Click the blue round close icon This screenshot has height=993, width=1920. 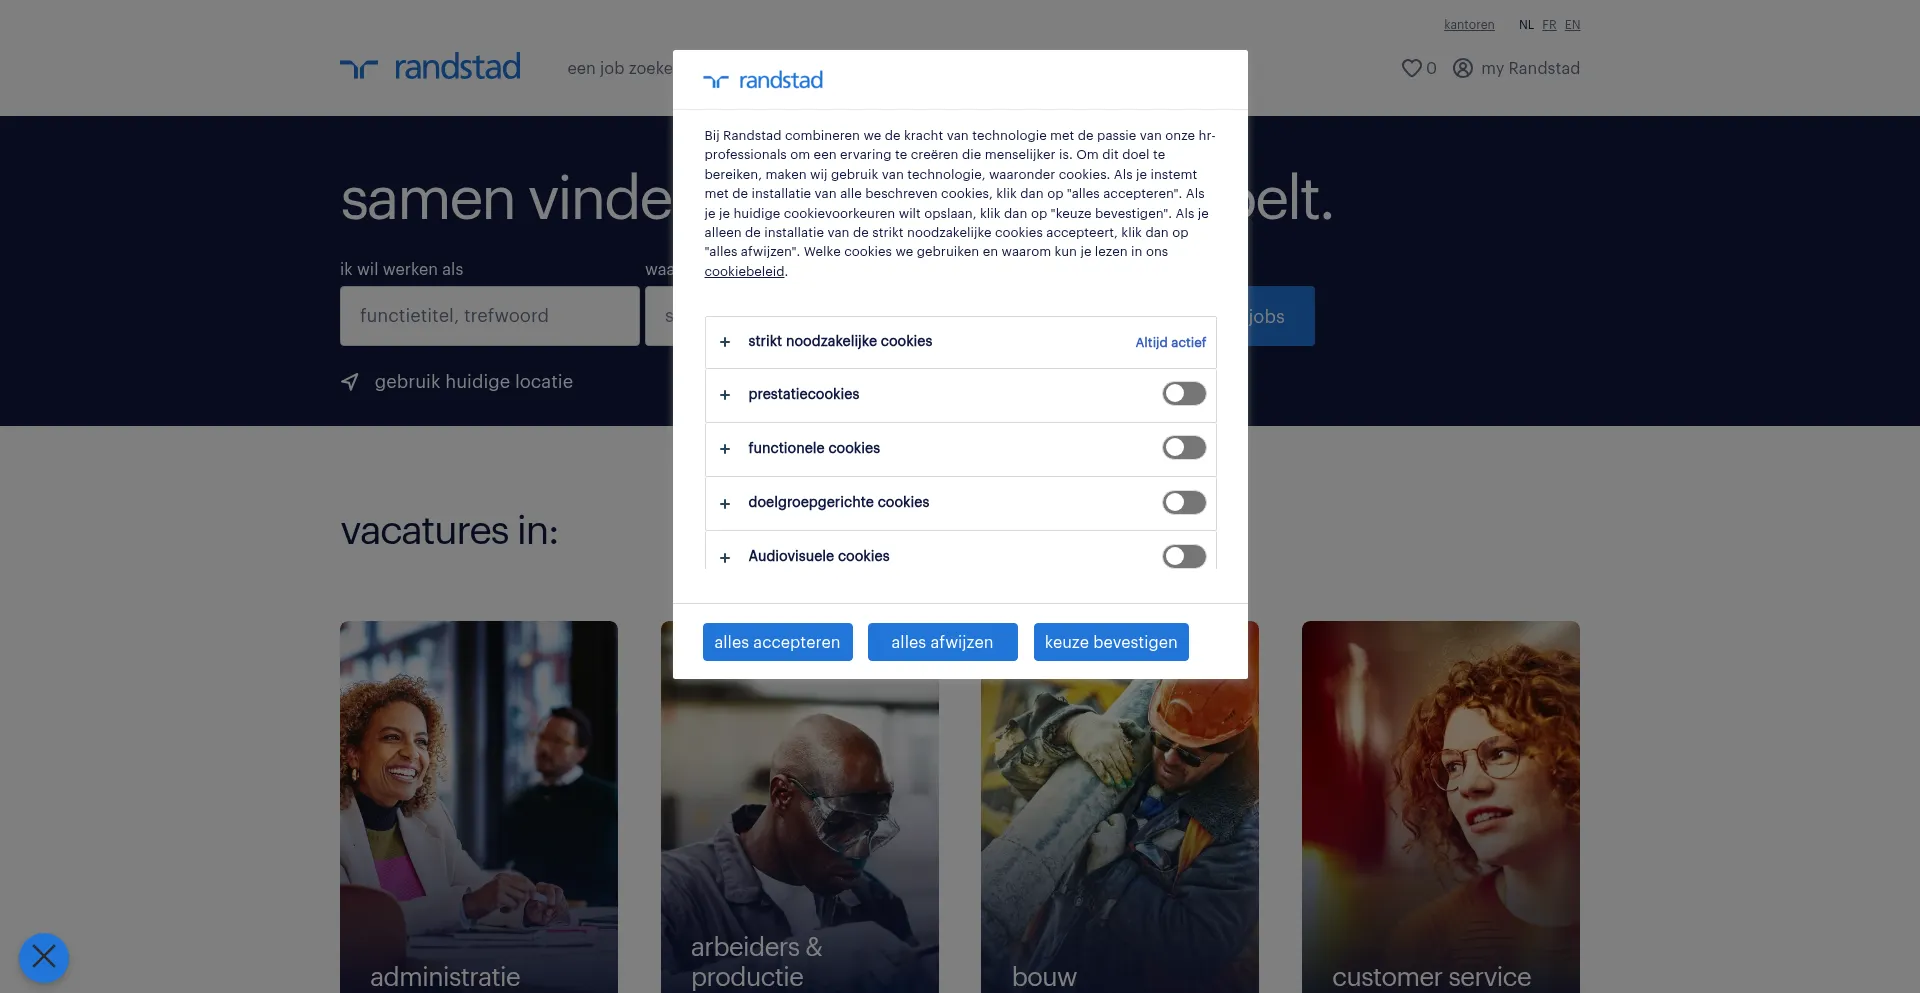tap(44, 957)
